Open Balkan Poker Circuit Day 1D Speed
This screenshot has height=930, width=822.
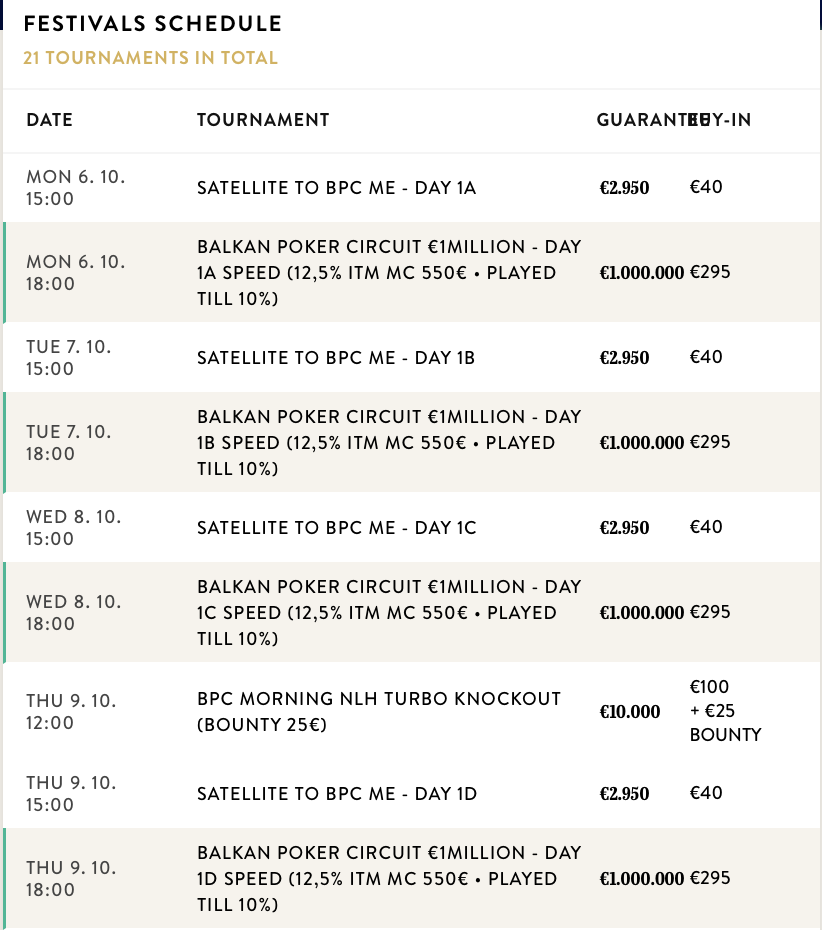389,878
